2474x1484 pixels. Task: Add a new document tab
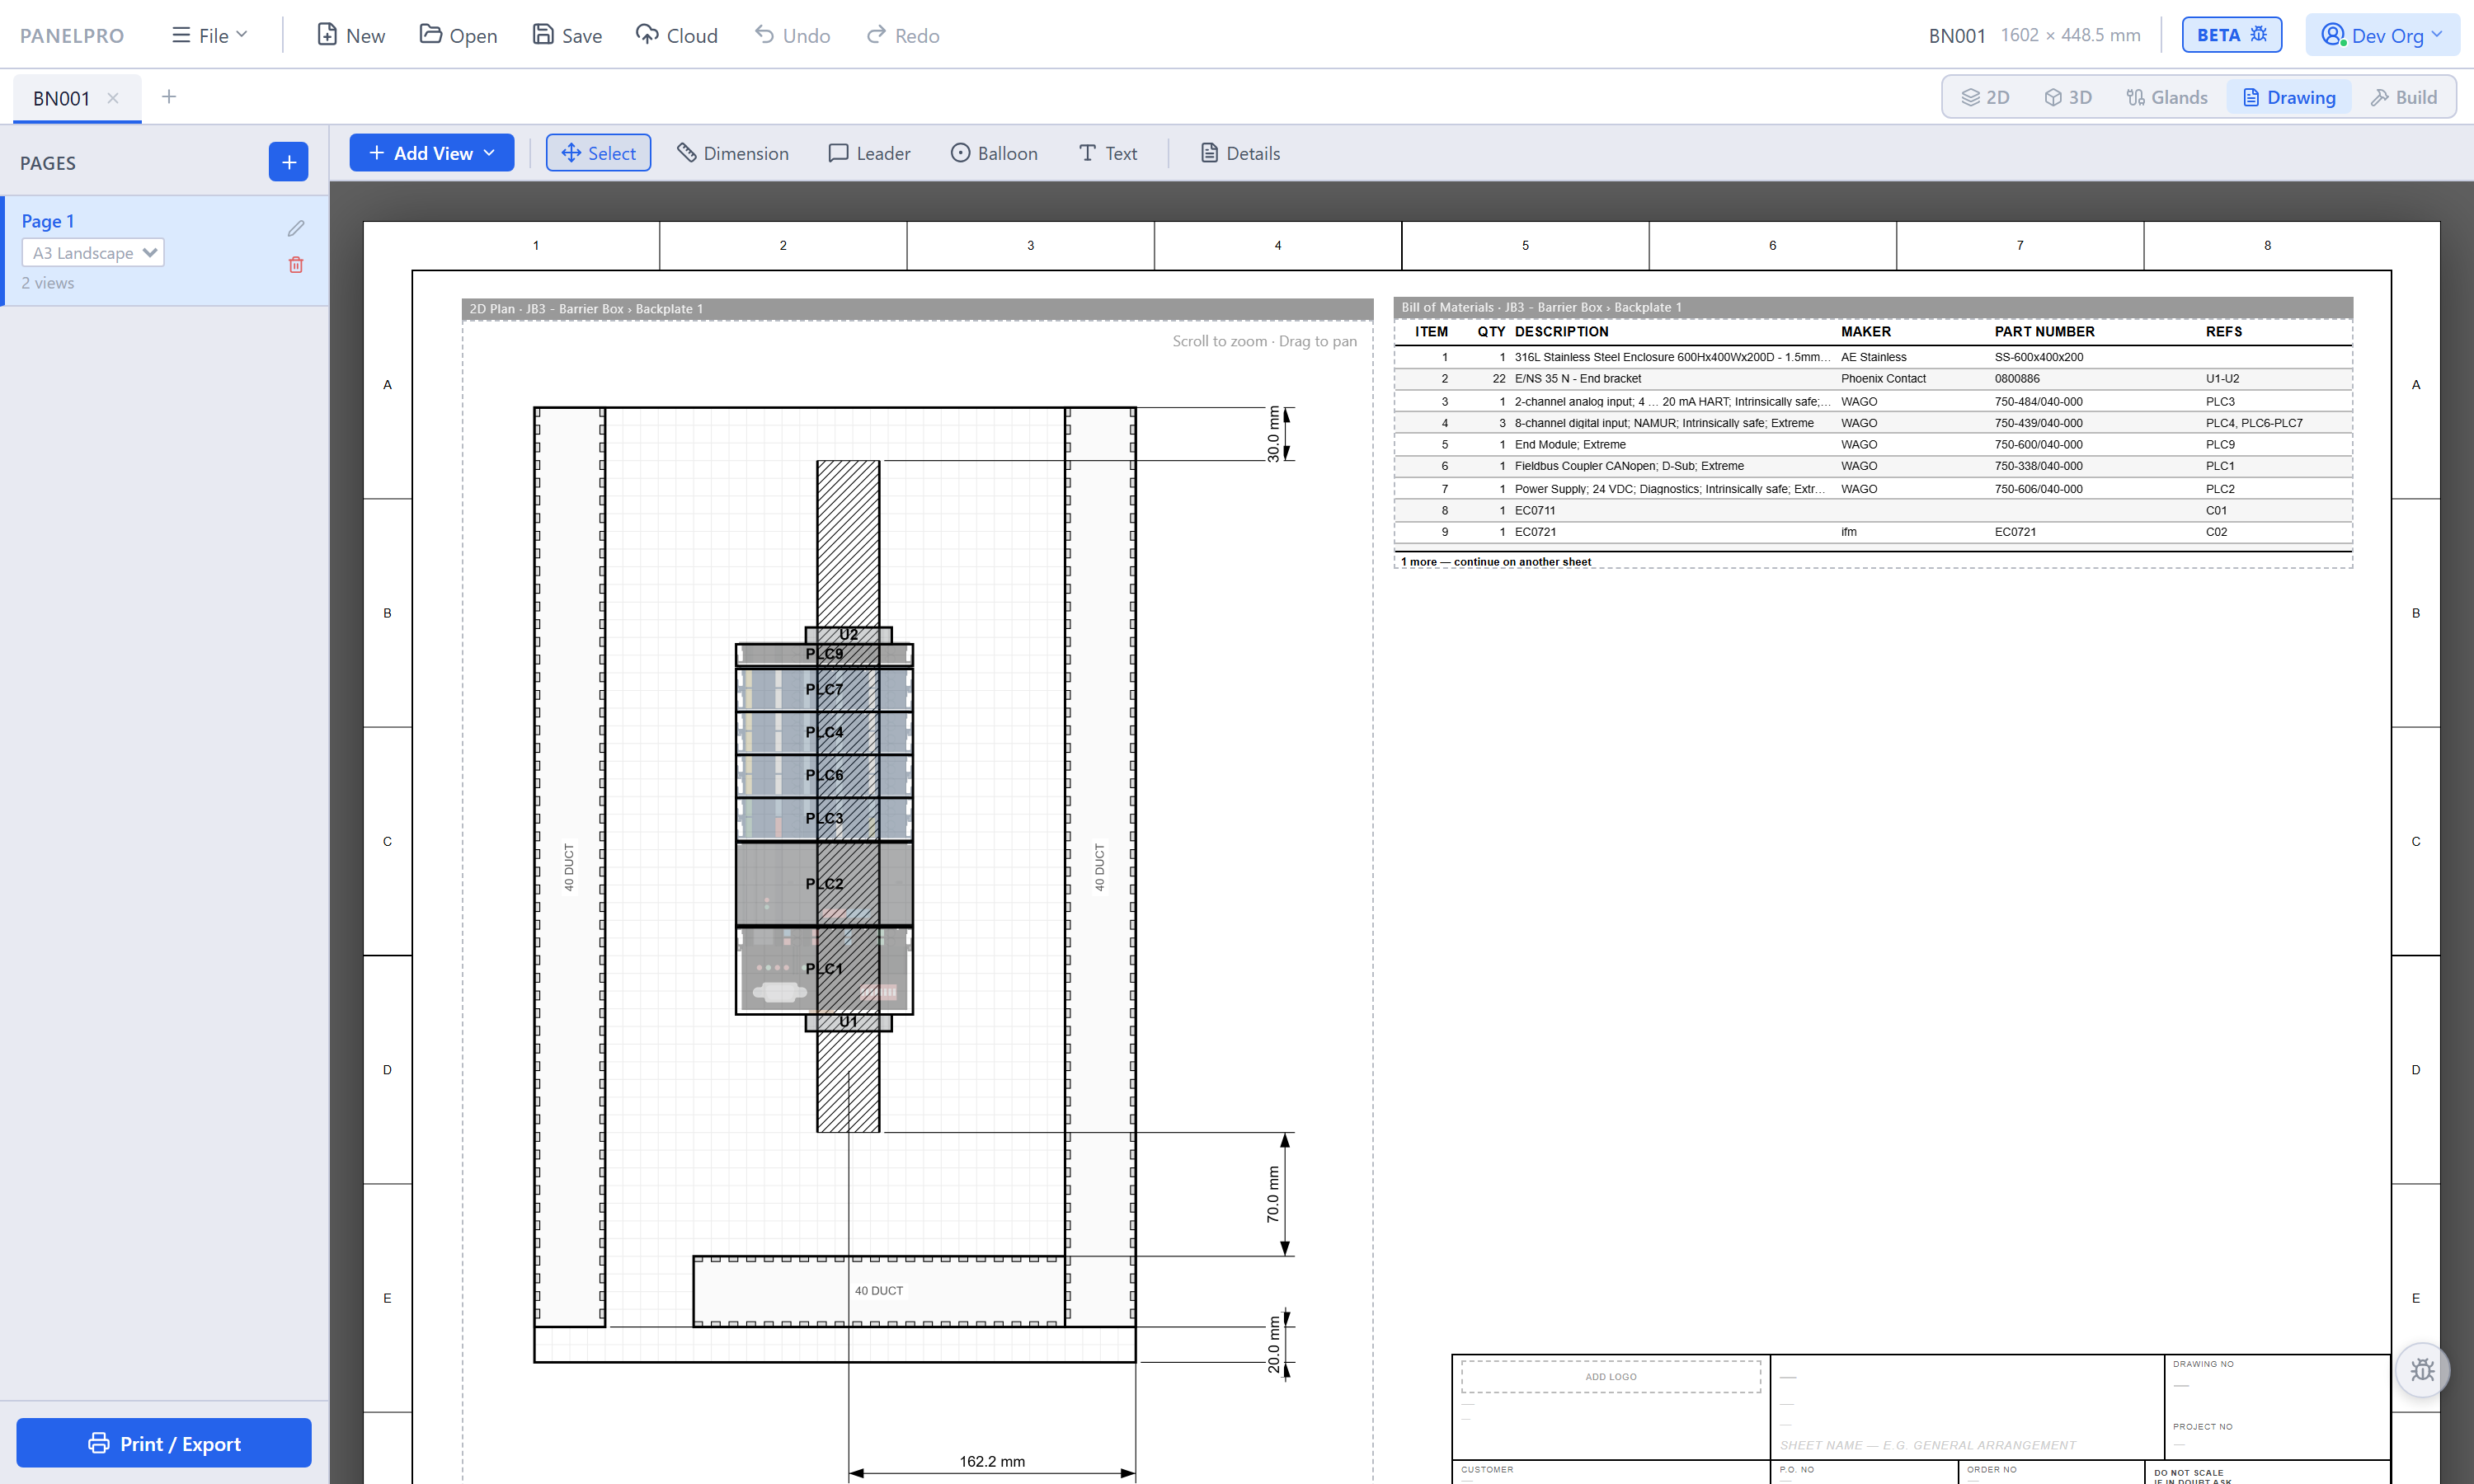coord(169,96)
